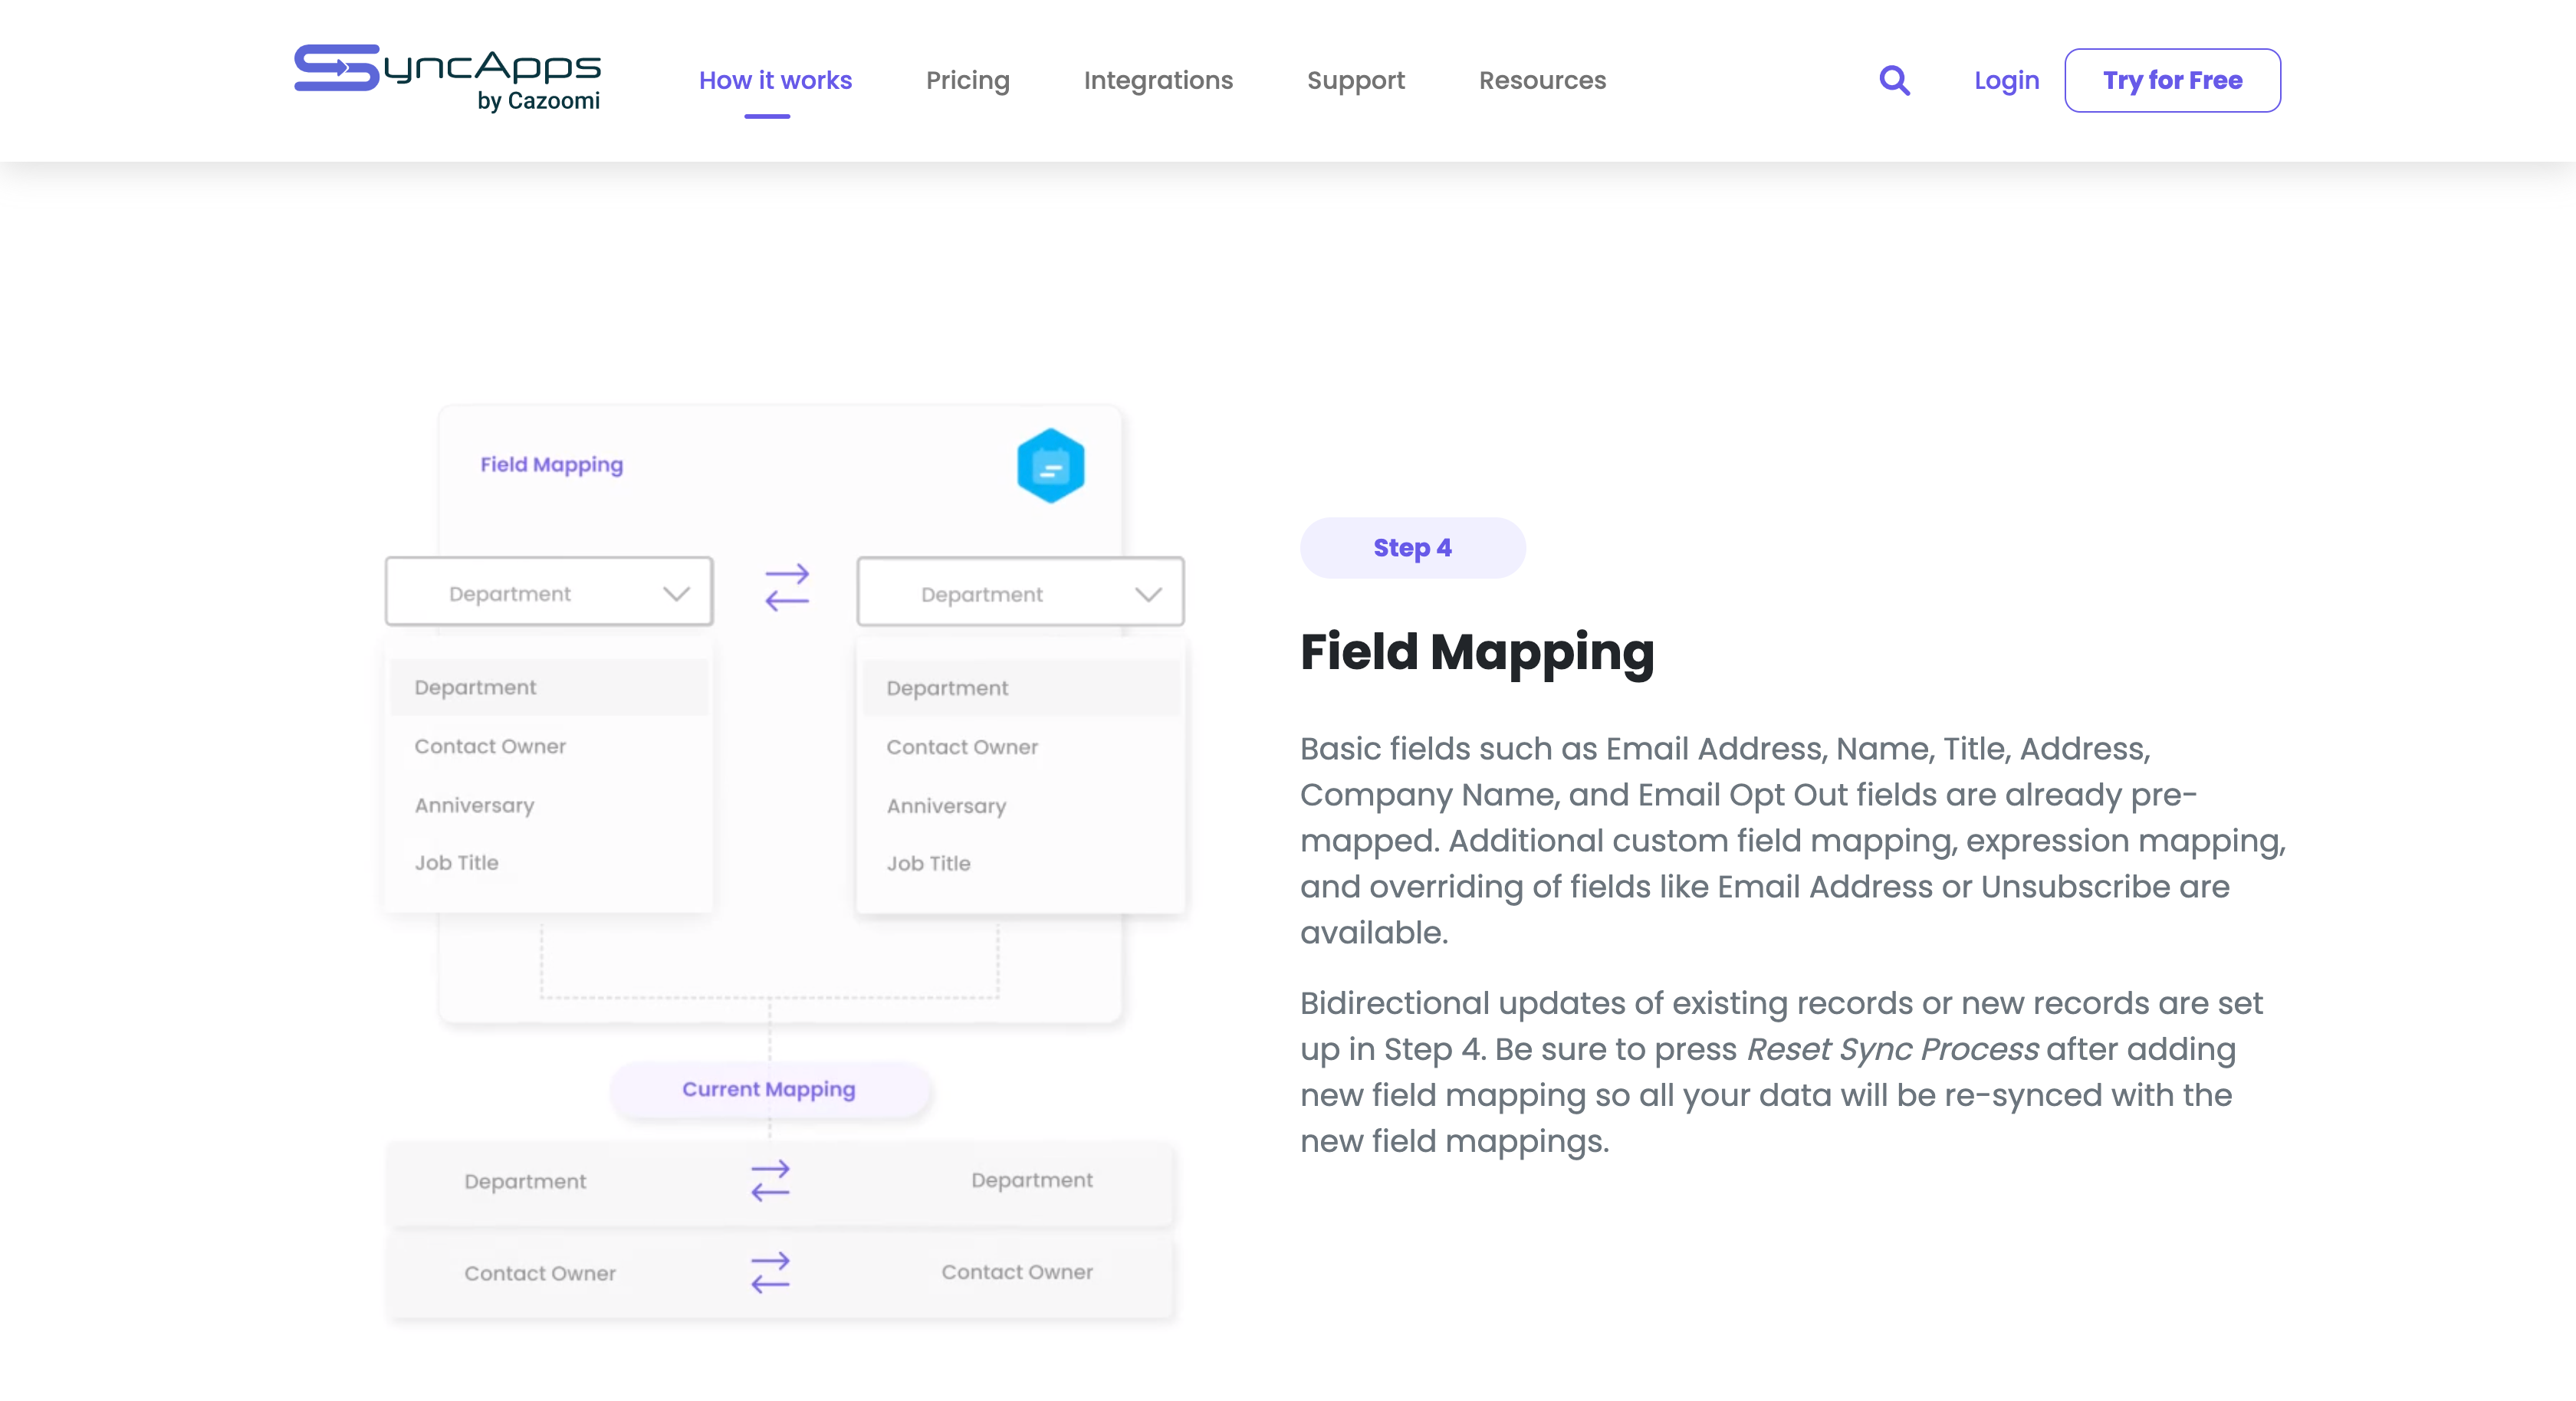Select Contact Owner in left dropdown list

[490, 746]
